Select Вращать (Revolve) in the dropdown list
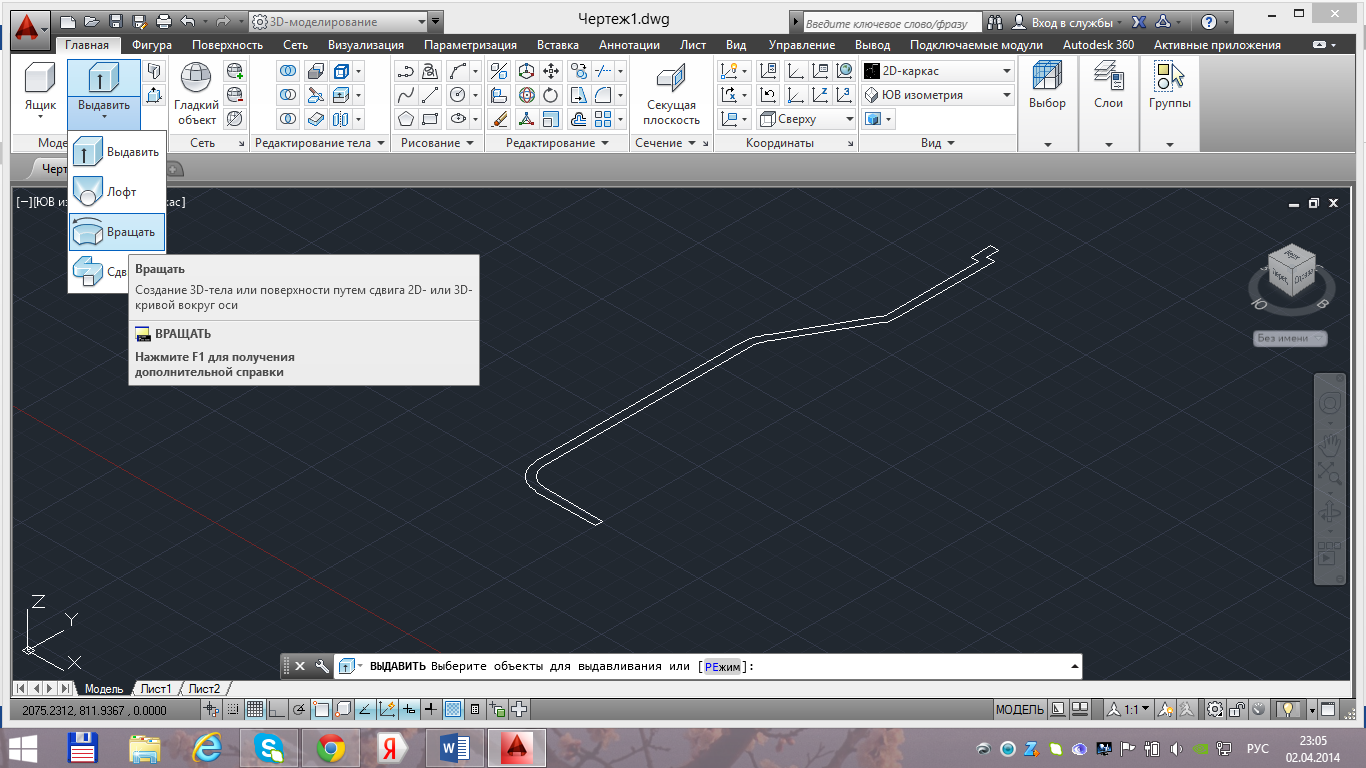This screenshot has height=768, width=1366. tap(117, 232)
